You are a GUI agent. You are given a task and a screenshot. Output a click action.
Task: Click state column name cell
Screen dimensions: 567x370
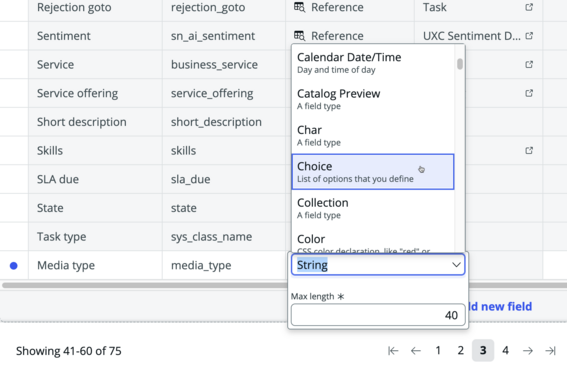224,208
